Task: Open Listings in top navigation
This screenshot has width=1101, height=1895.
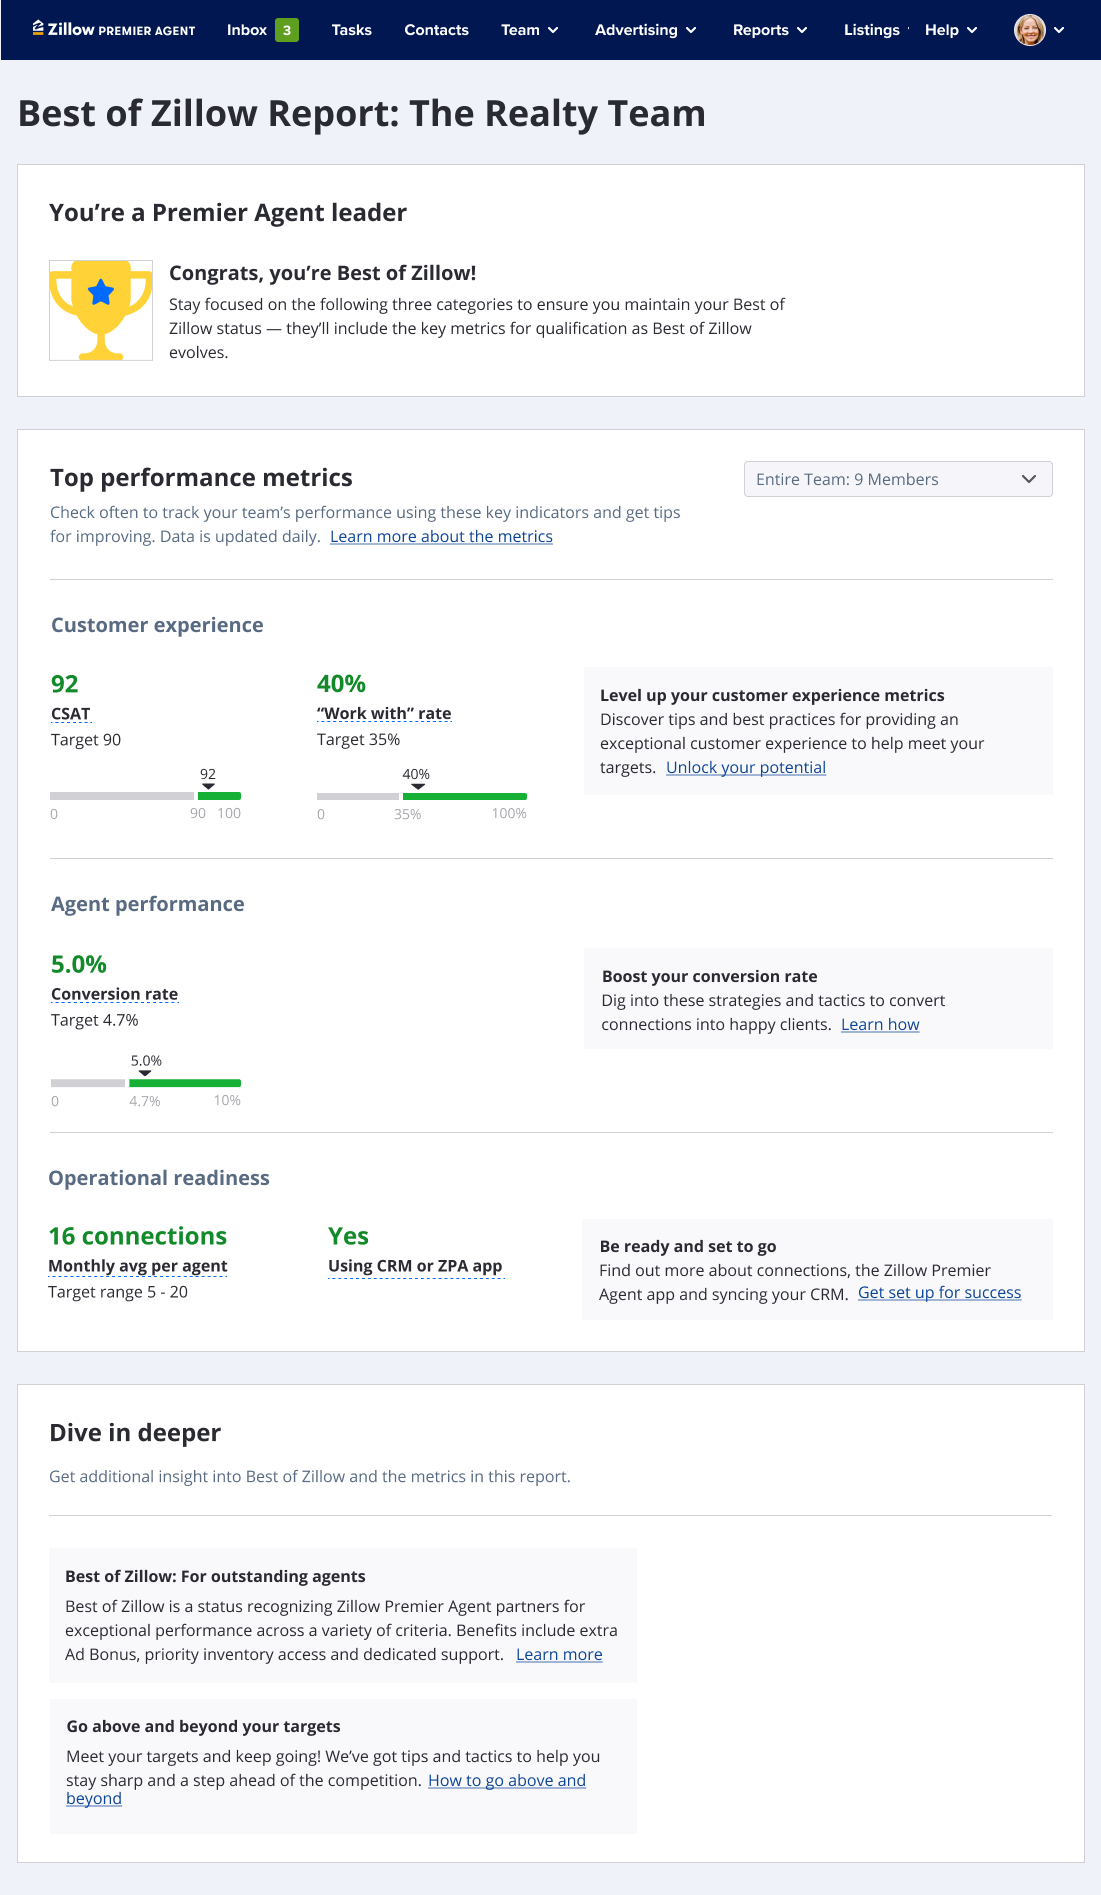Action: [x=871, y=30]
